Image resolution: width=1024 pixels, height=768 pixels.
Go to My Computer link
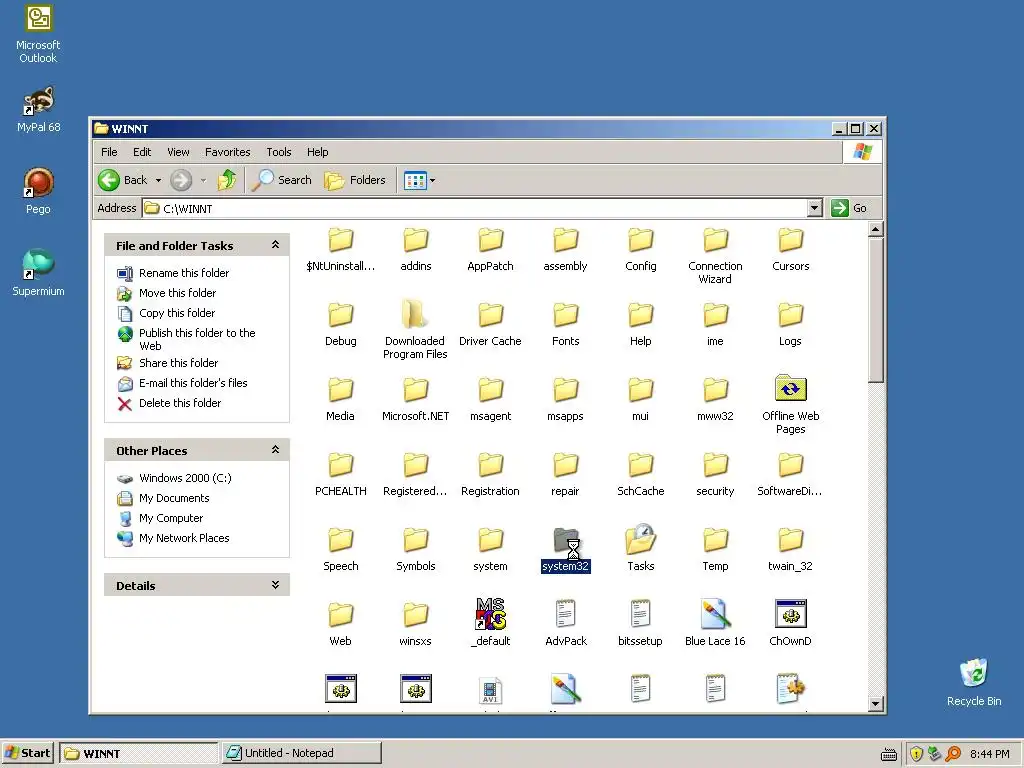click(x=160, y=519)
